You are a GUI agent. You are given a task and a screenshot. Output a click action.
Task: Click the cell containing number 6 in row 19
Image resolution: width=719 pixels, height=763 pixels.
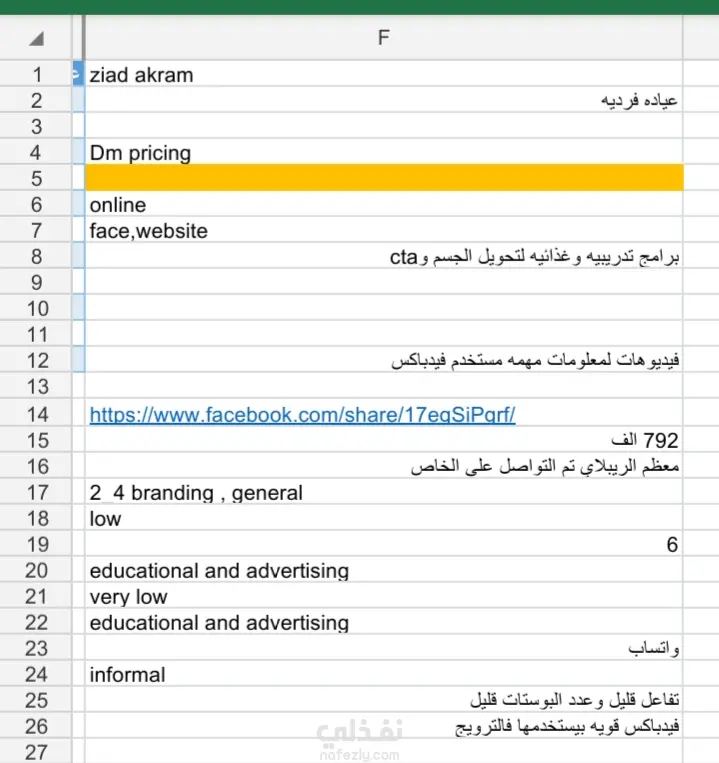[384, 545]
